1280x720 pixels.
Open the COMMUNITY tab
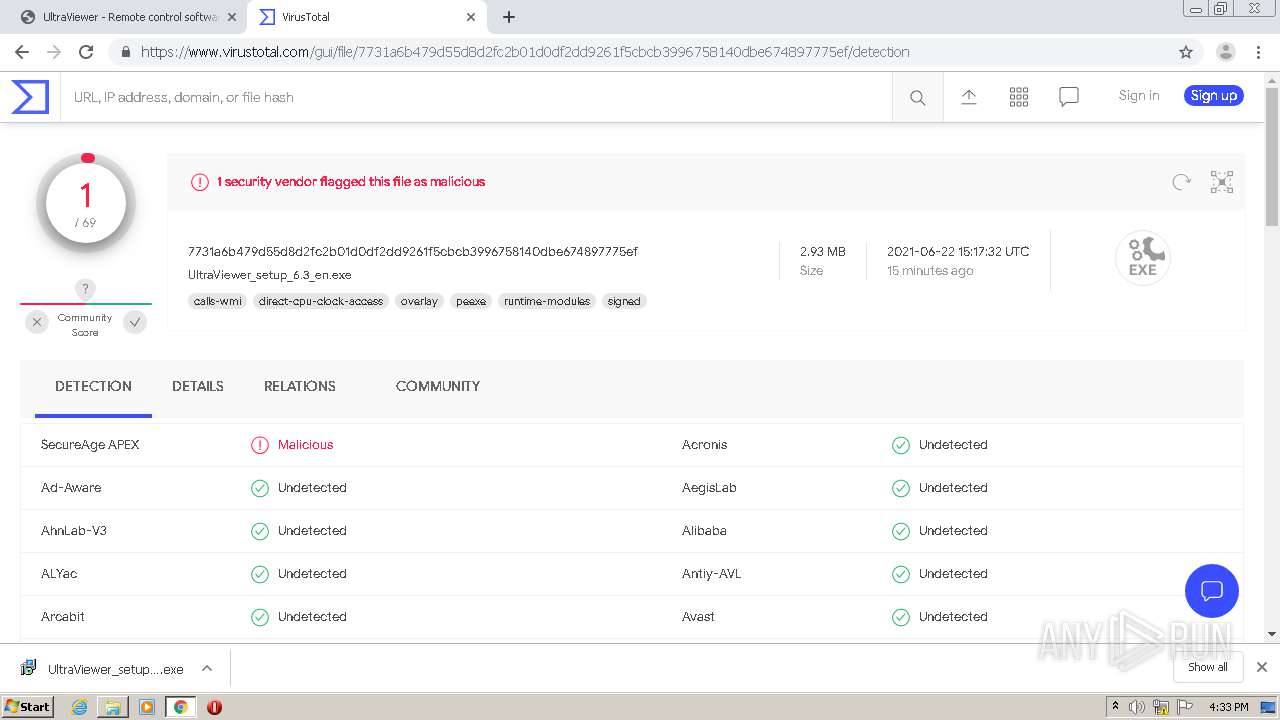[x=438, y=386]
